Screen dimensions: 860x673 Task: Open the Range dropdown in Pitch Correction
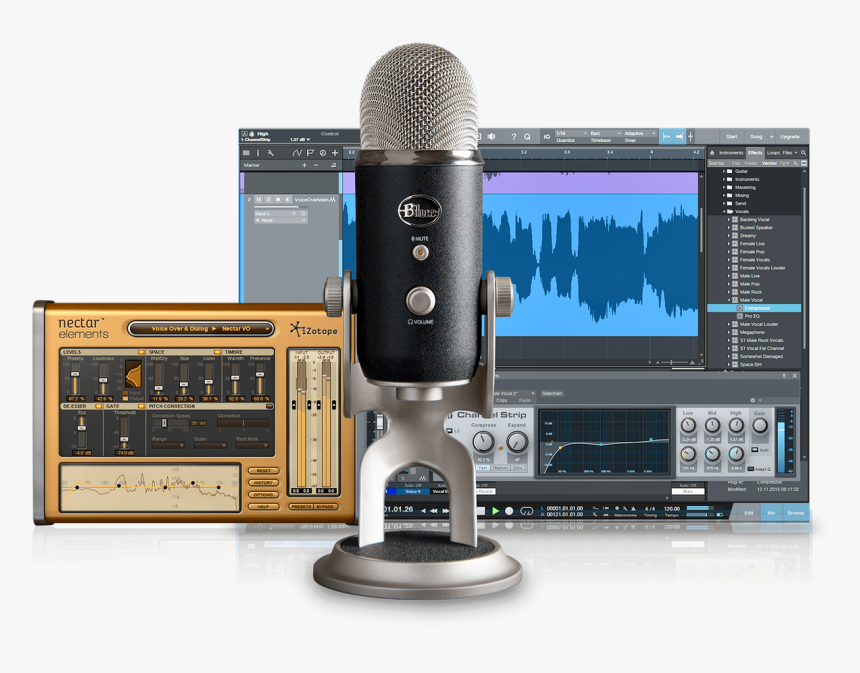(168, 445)
